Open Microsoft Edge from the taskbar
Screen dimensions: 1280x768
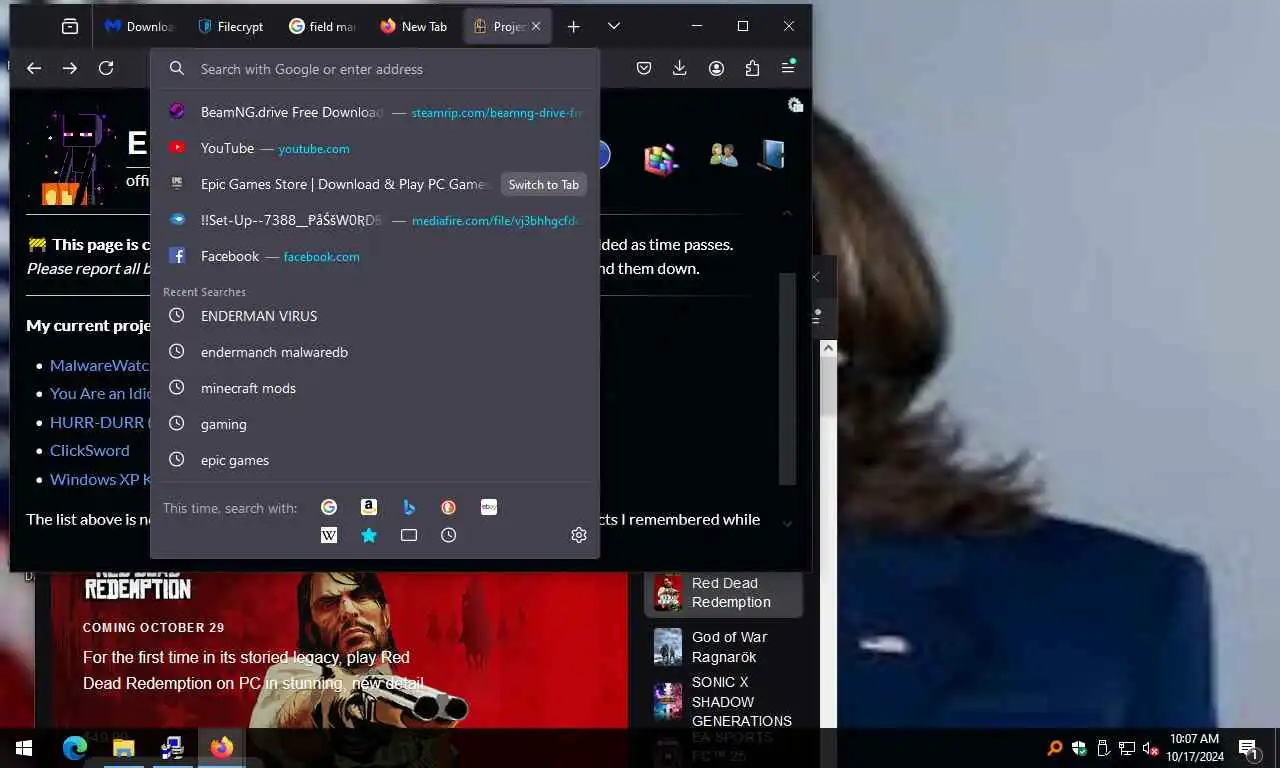click(x=75, y=747)
